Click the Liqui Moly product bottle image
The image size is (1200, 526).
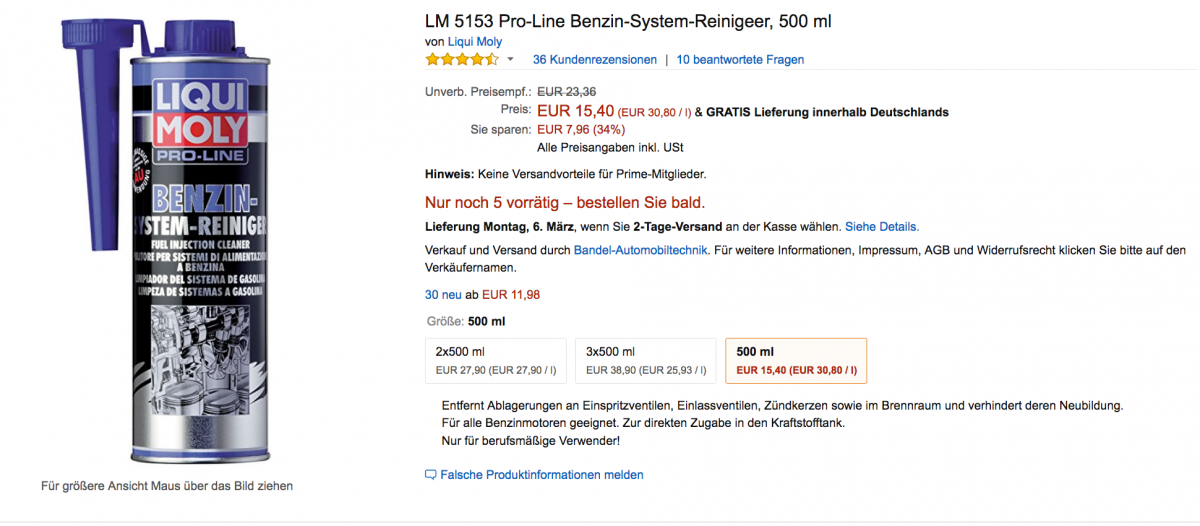pyautogui.click(x=167, y=240)
